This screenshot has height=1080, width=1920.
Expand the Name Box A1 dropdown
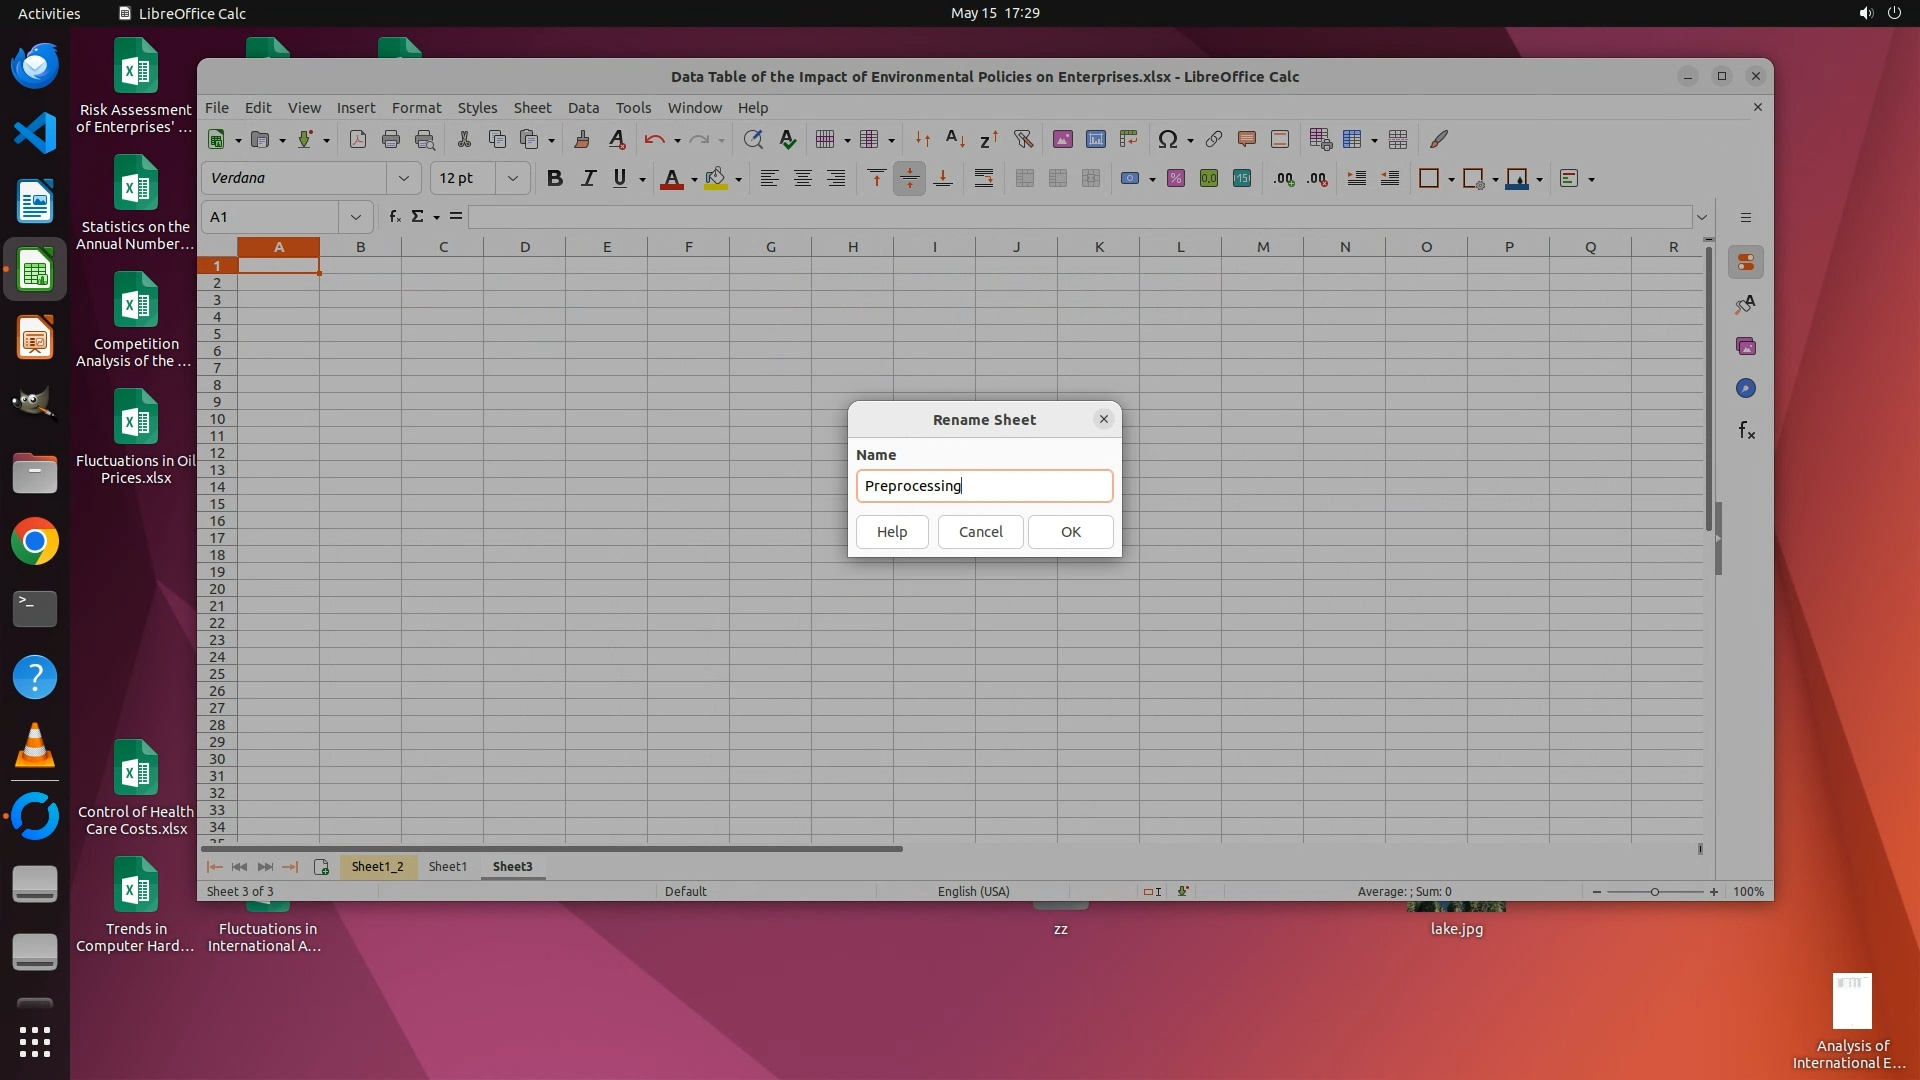click(355, 217)
